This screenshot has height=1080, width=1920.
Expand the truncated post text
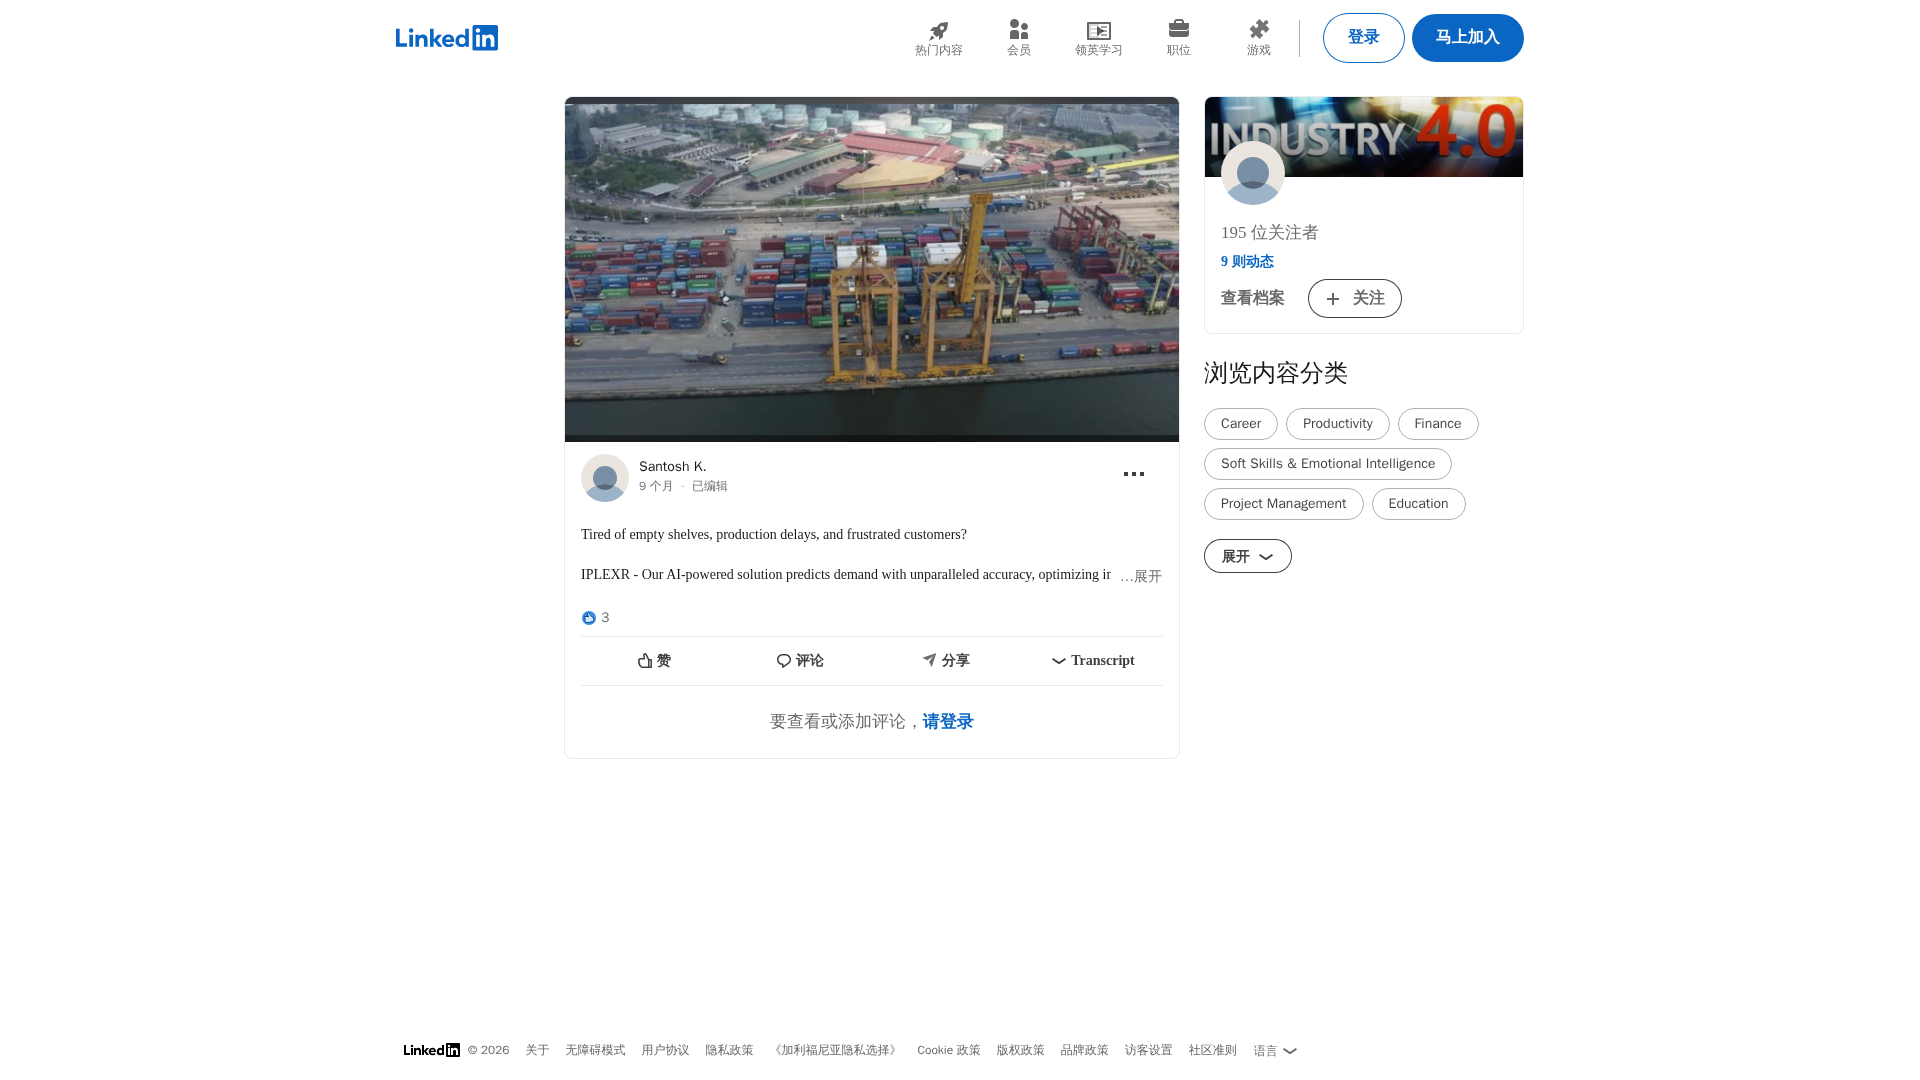(1141, 577)
